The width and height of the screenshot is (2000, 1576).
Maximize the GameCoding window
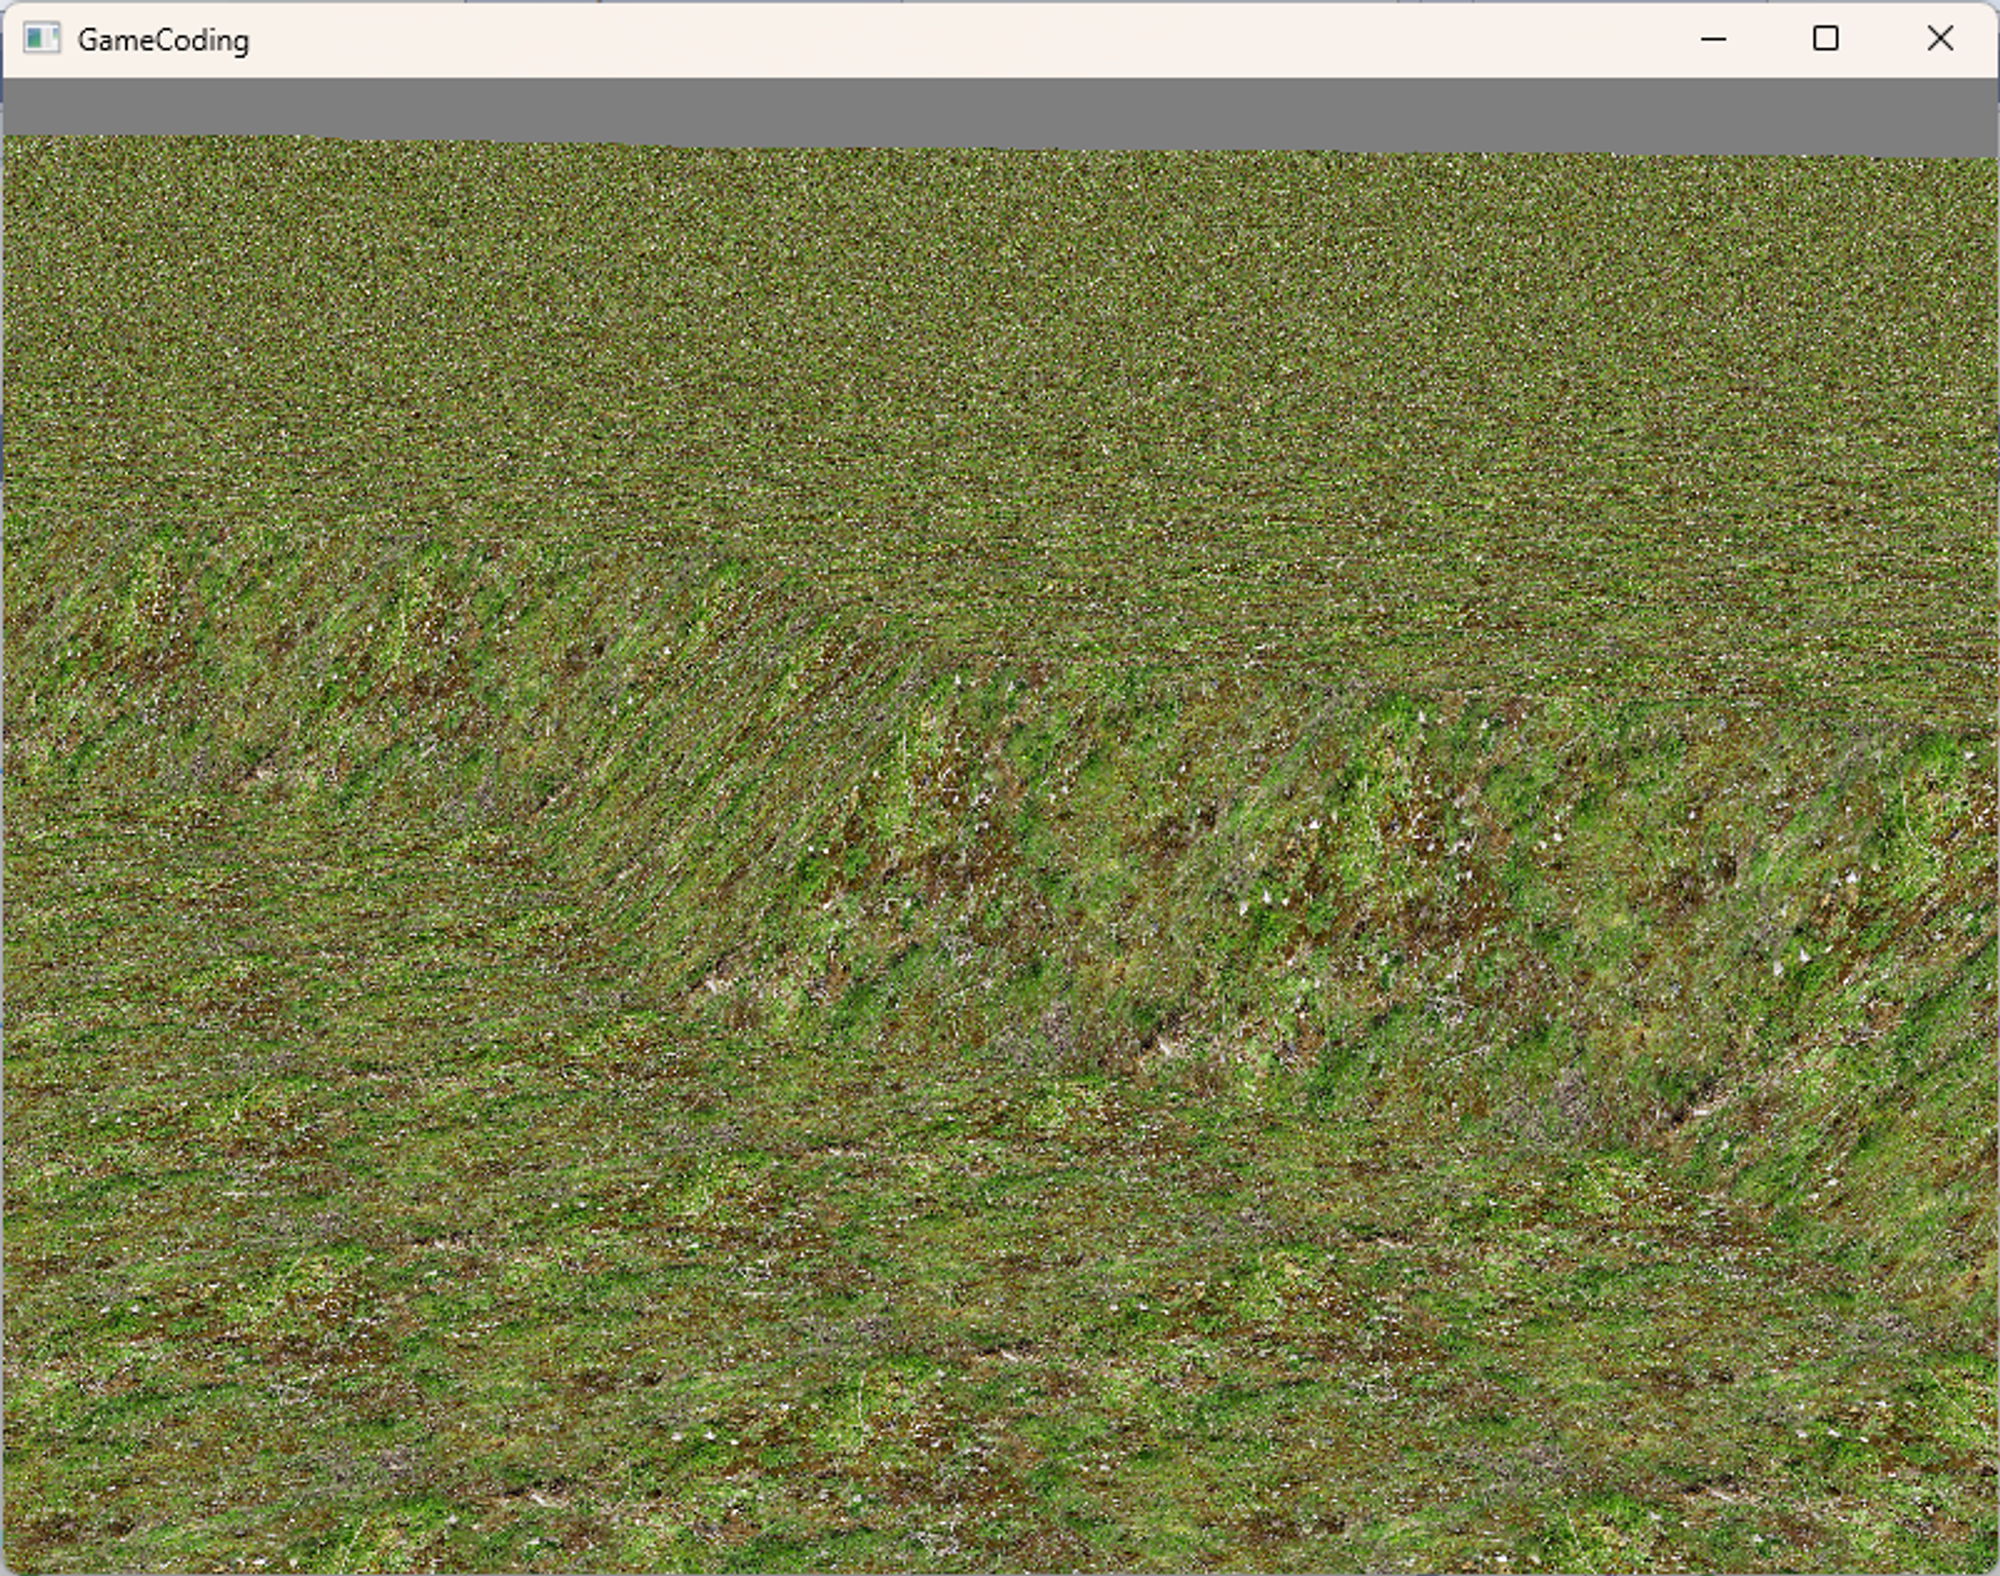(1825, 39)
